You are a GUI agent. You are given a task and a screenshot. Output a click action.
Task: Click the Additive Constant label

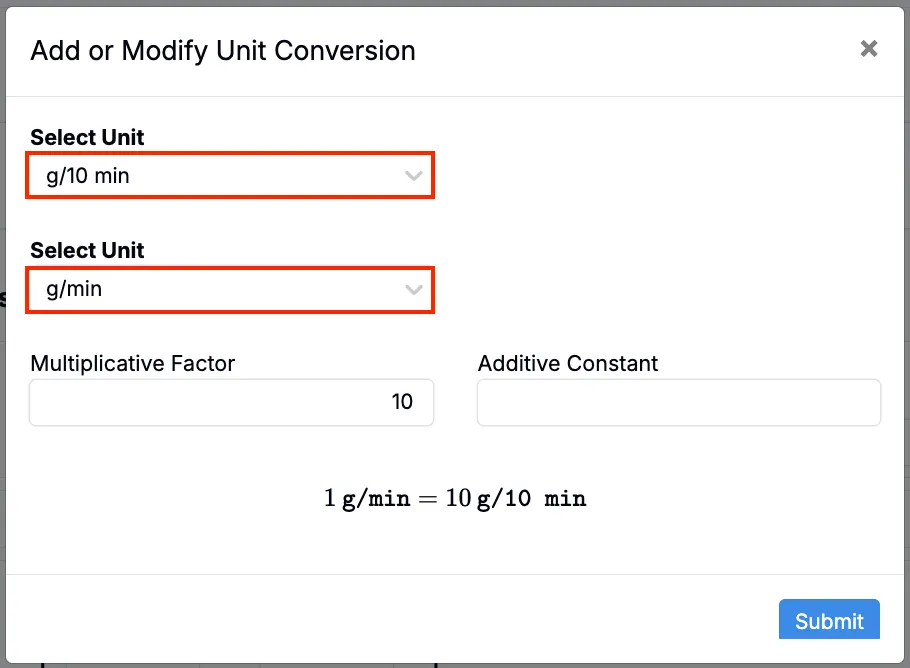[x=568, y=363]
